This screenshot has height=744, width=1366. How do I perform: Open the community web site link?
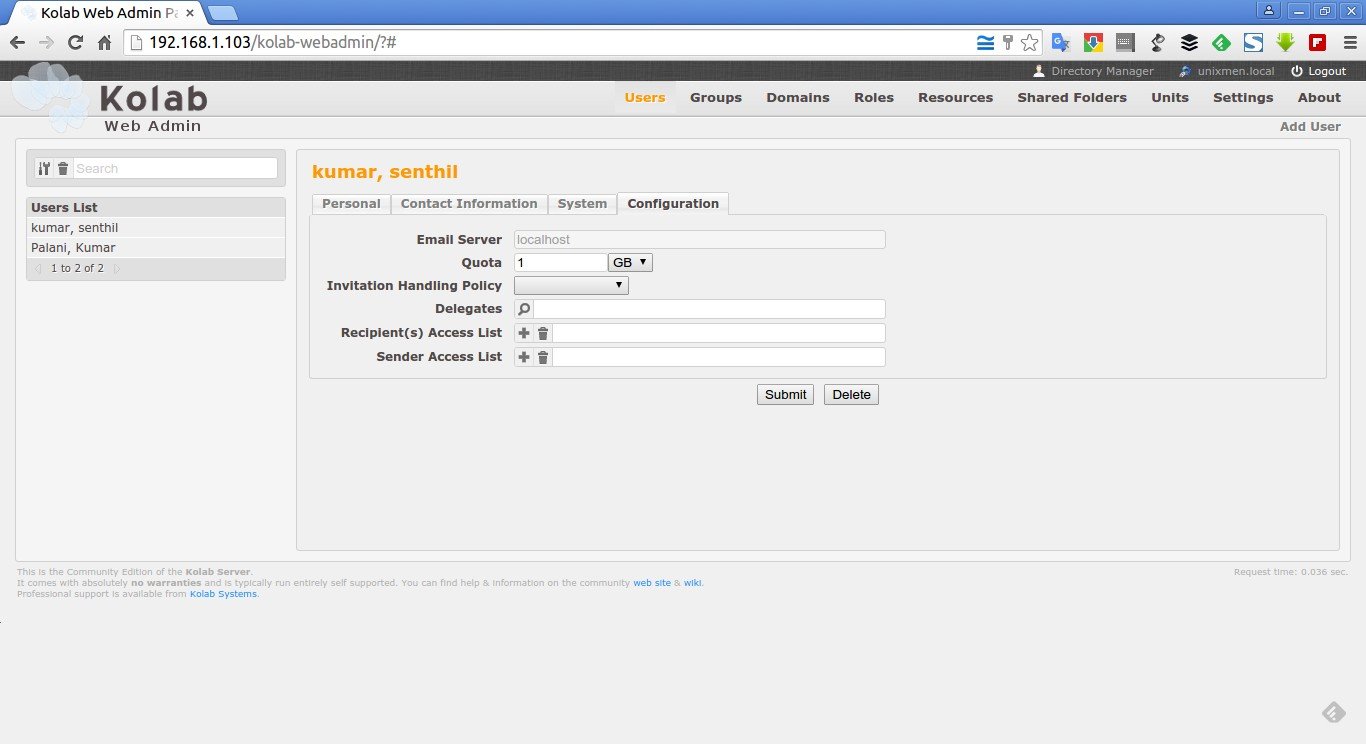click(x=652, y=583)
